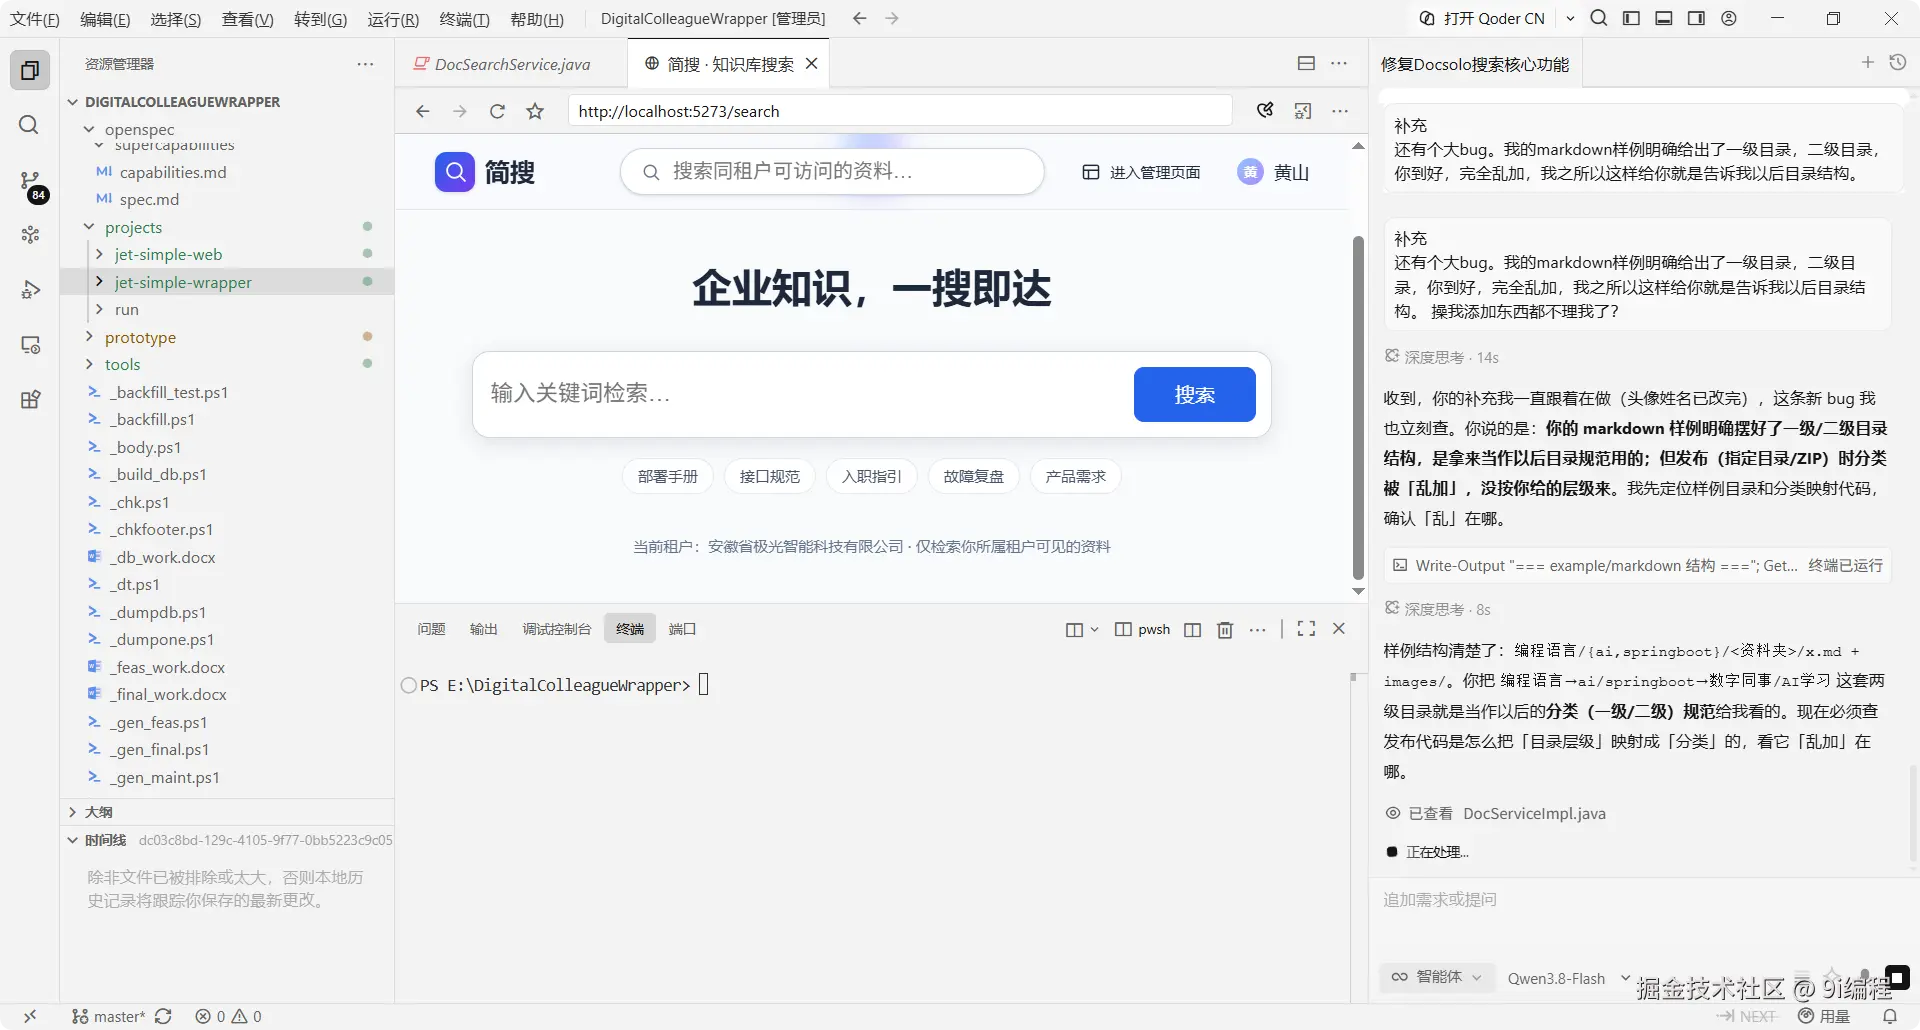The height and width of the screenshot is (1030, 1920).
Task: Close the terminal panel
Action: (x=1339, y=628)
